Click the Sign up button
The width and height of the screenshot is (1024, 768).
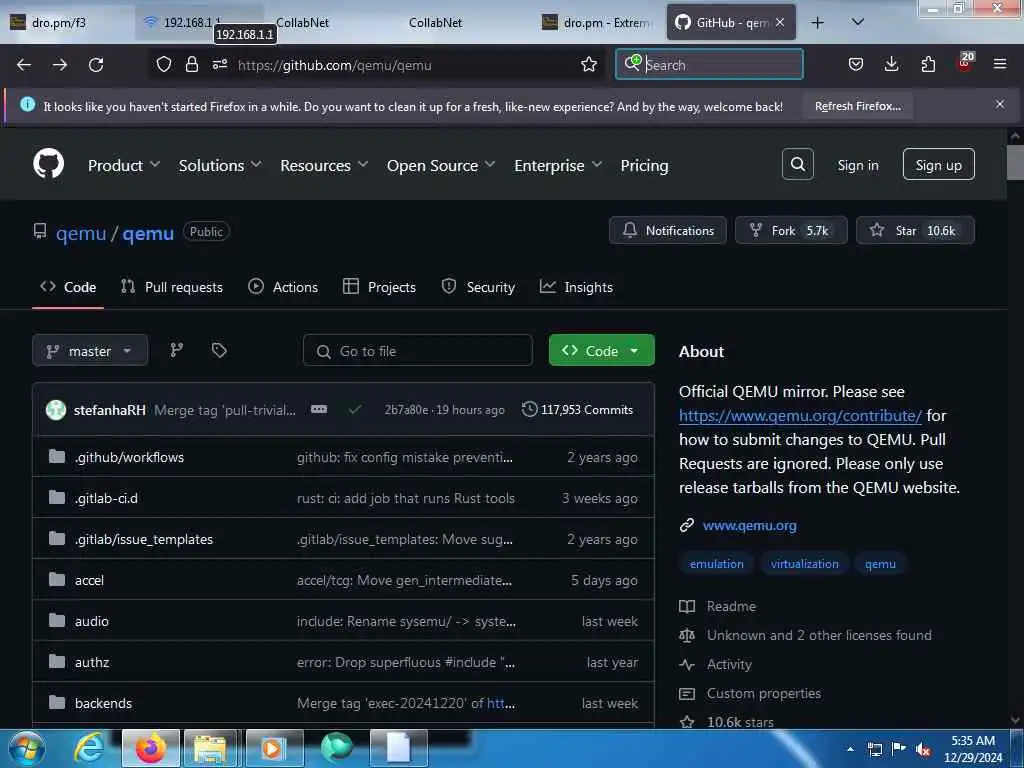tap(938, 165)
